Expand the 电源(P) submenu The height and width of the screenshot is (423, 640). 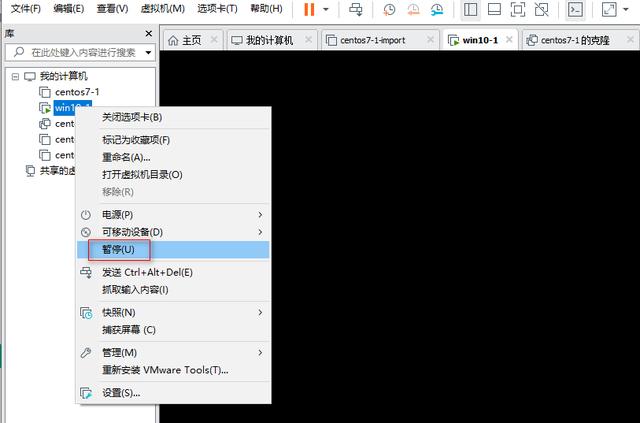[x=173, y=215]
